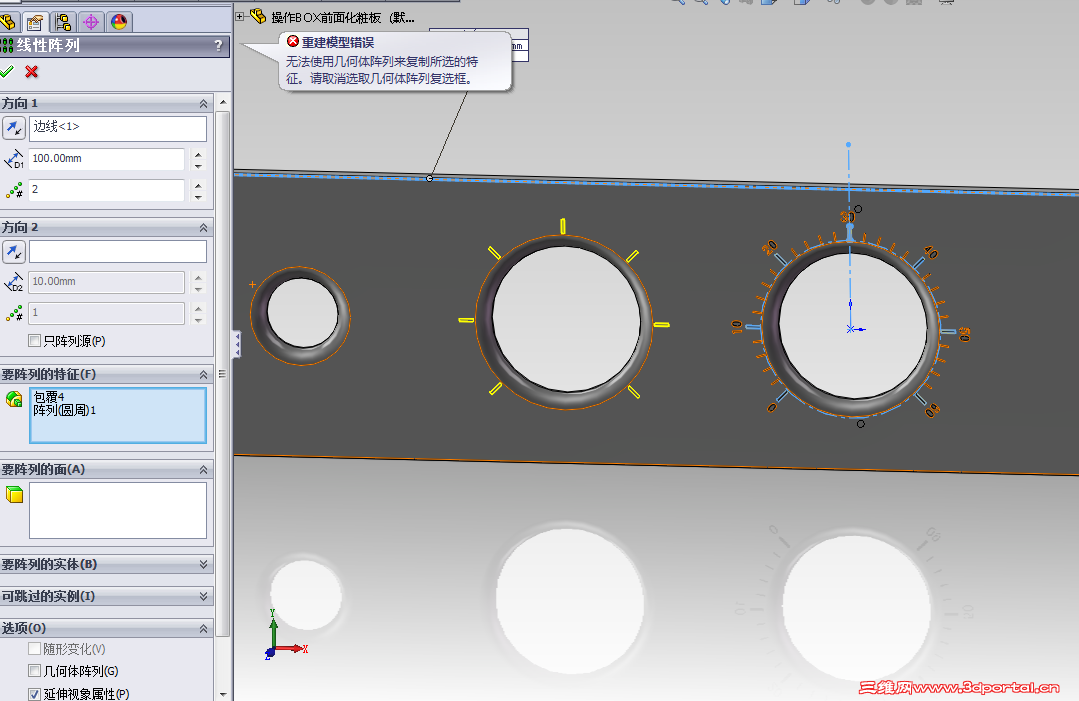Image resolution: width=1079 pixels, height=701 pixels.
Task: Increase direction 1 spacing value
Action: point(198,154)
